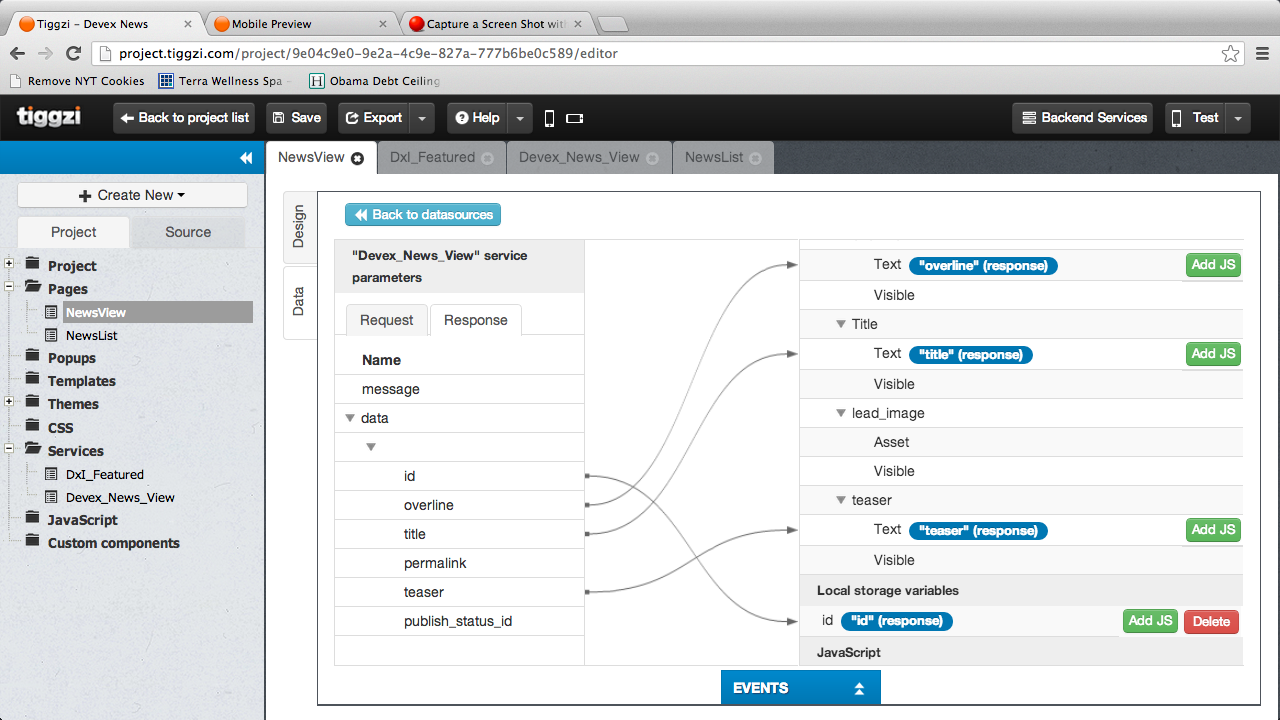Click the landscape phone orientation icon
Viewport: 1280px width, 720px height.
click(x=574, y=118)
